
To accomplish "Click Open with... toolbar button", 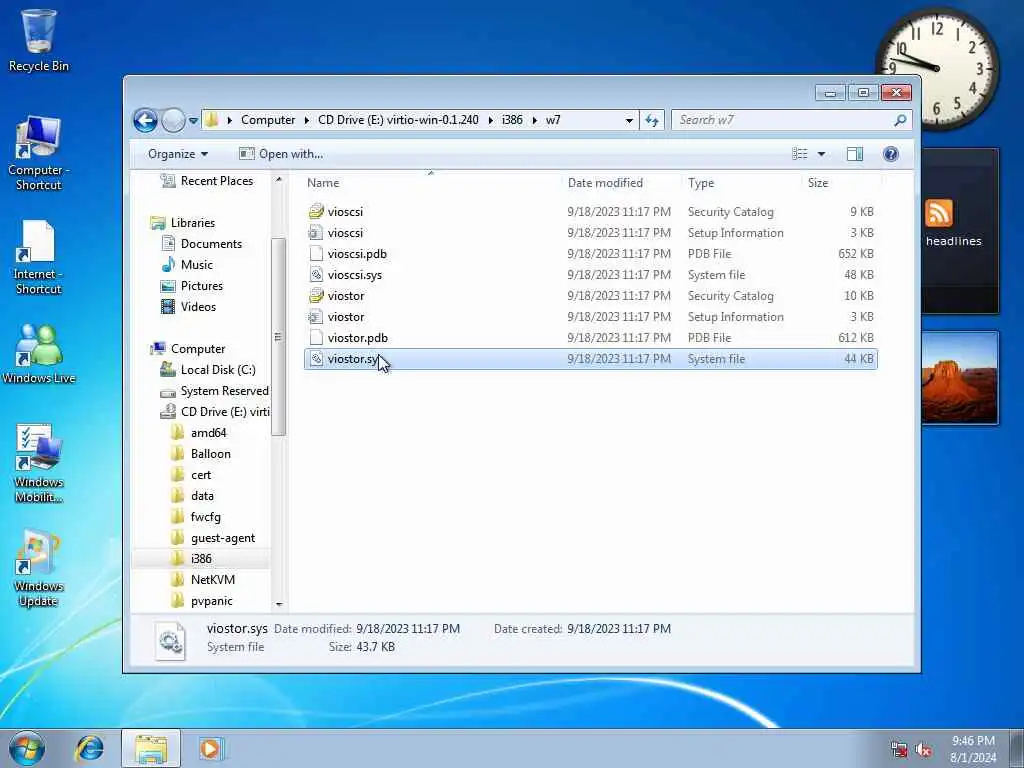I will (x=281, y=154).
